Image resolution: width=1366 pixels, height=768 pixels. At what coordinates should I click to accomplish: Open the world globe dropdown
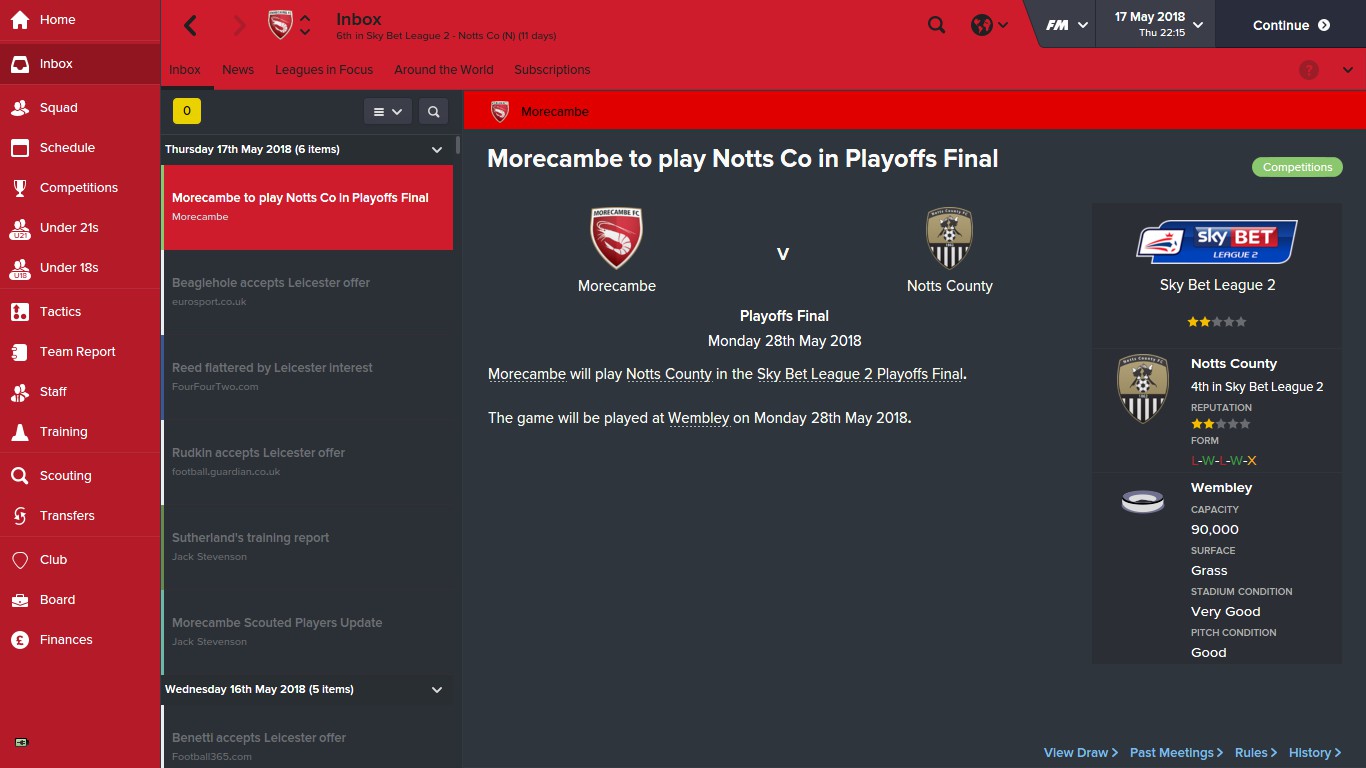point(989,25)
